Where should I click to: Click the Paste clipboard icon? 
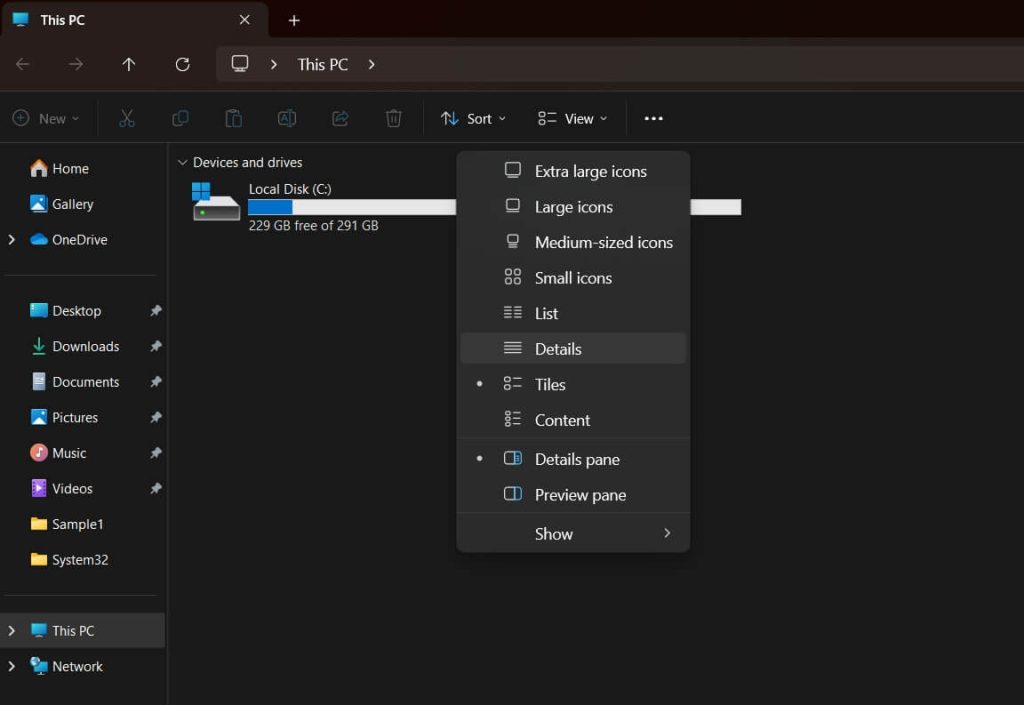click(x=233, y=118)
